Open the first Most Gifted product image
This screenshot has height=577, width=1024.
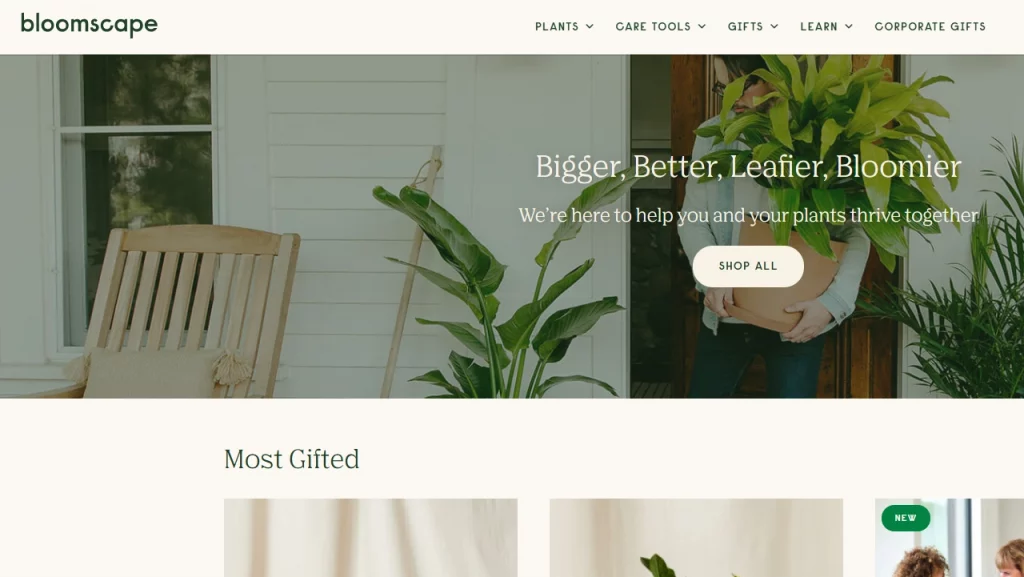[371, 538]
